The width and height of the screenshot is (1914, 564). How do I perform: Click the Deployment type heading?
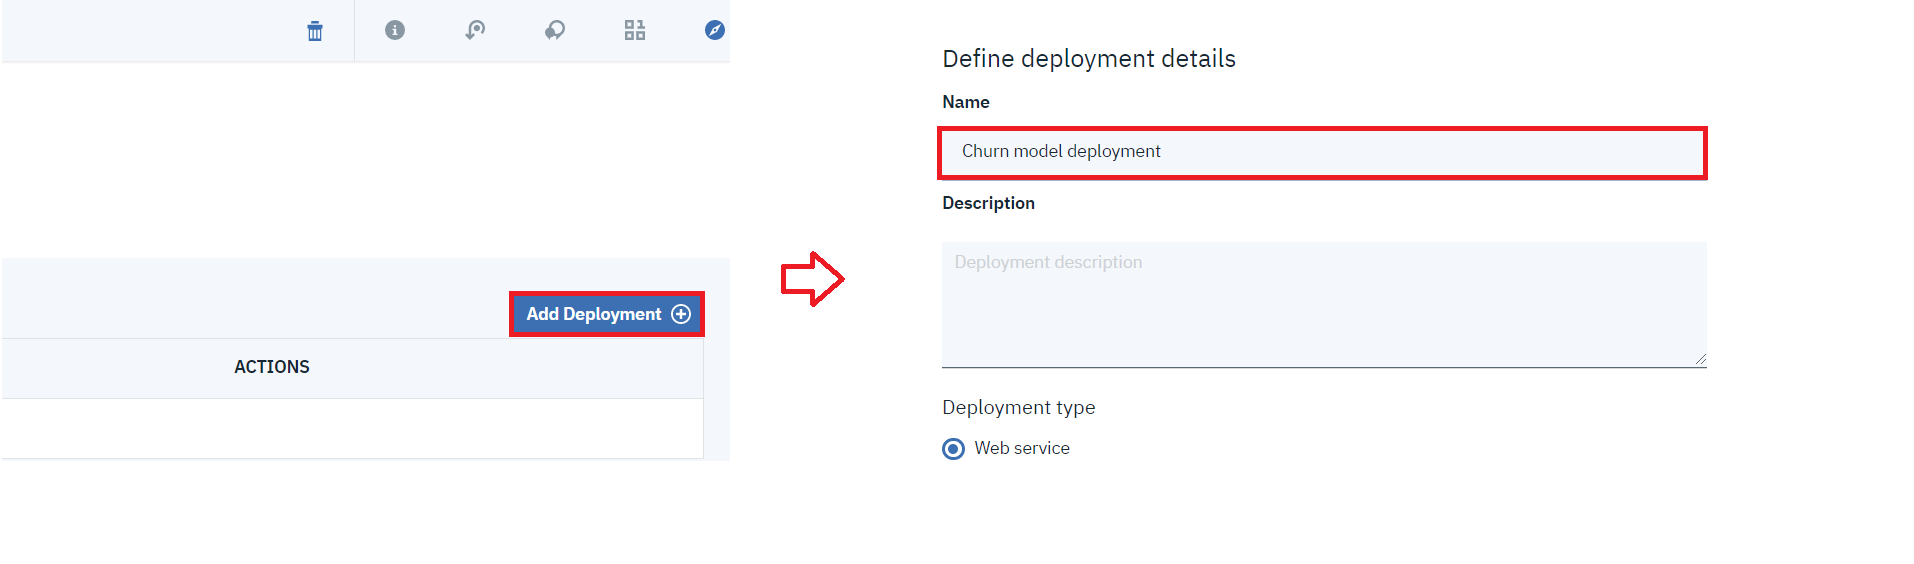pyautogui.click(x=1018, y=407)
